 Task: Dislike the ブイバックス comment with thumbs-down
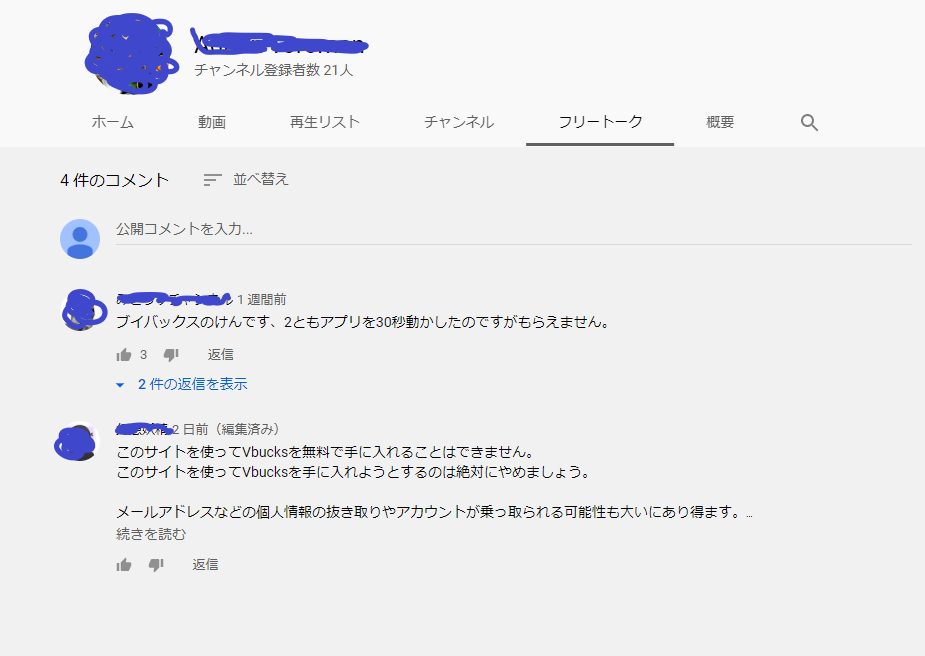pos(171,355)
